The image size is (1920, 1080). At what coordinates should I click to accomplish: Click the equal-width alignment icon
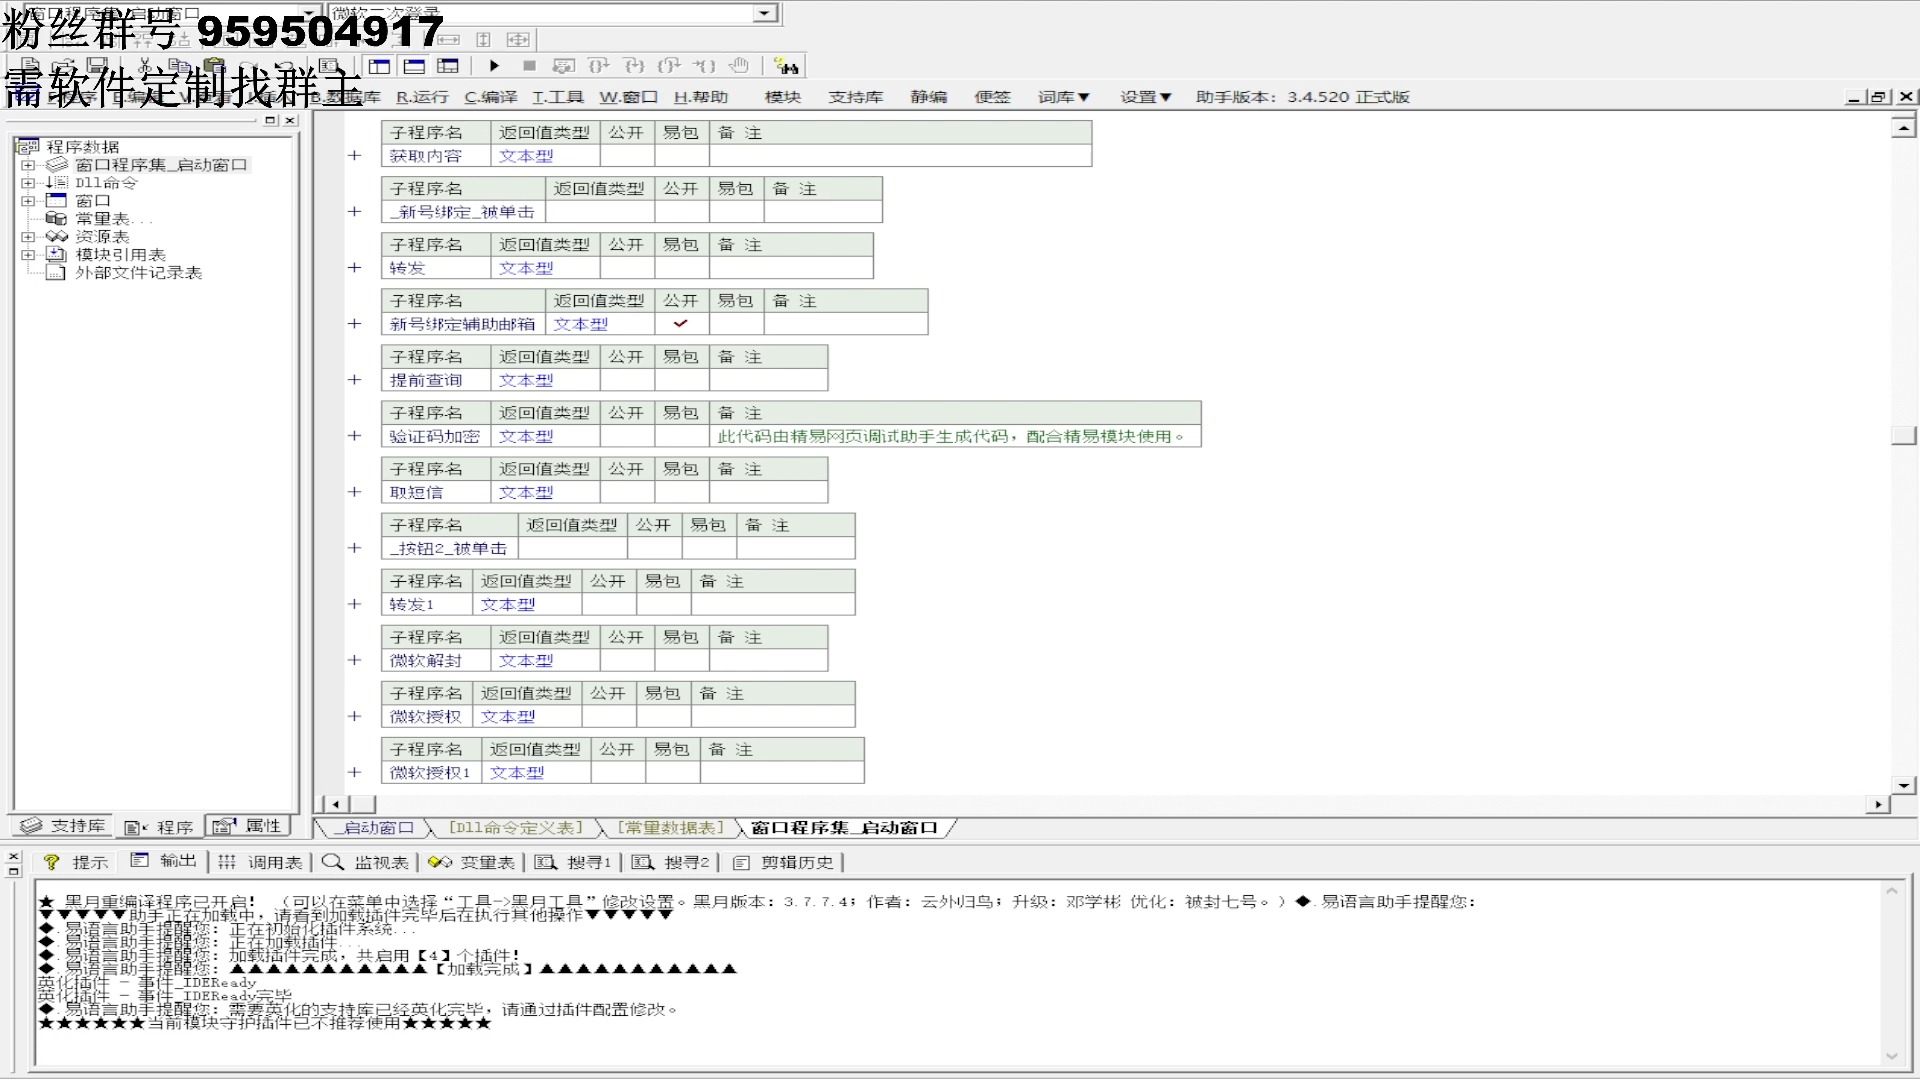pos(449,40)
